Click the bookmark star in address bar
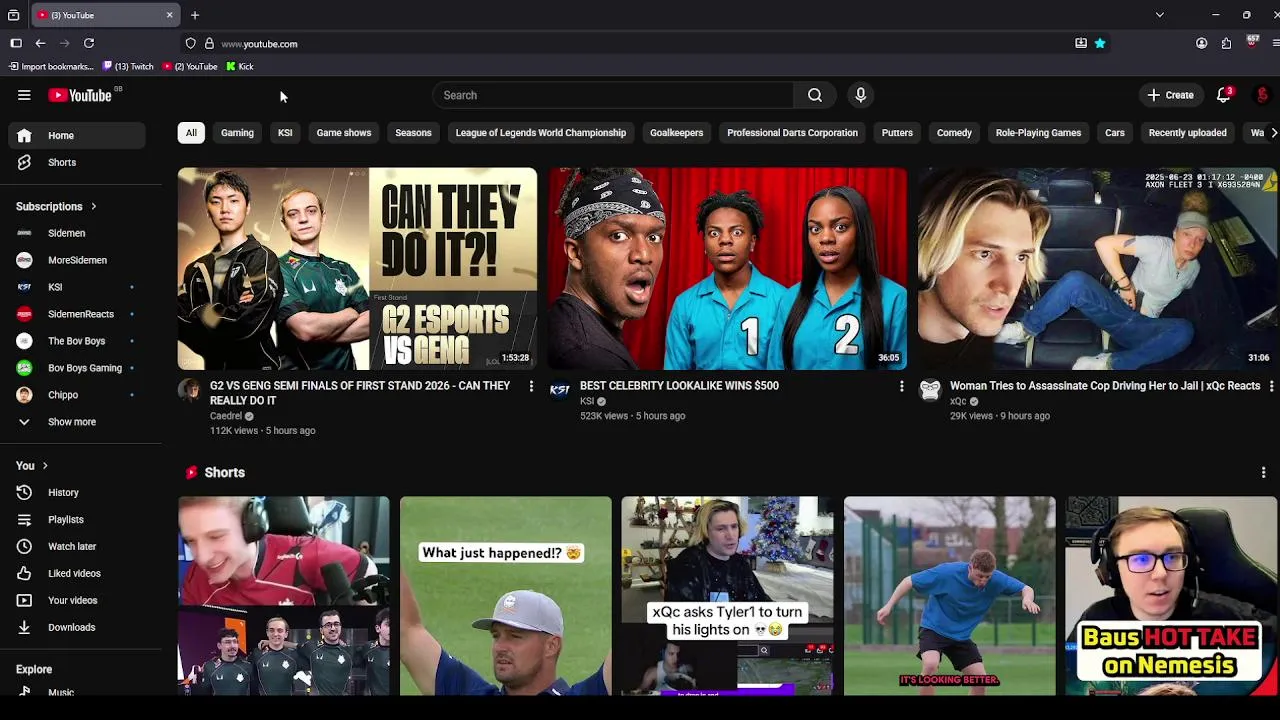 coord(1100,43)
